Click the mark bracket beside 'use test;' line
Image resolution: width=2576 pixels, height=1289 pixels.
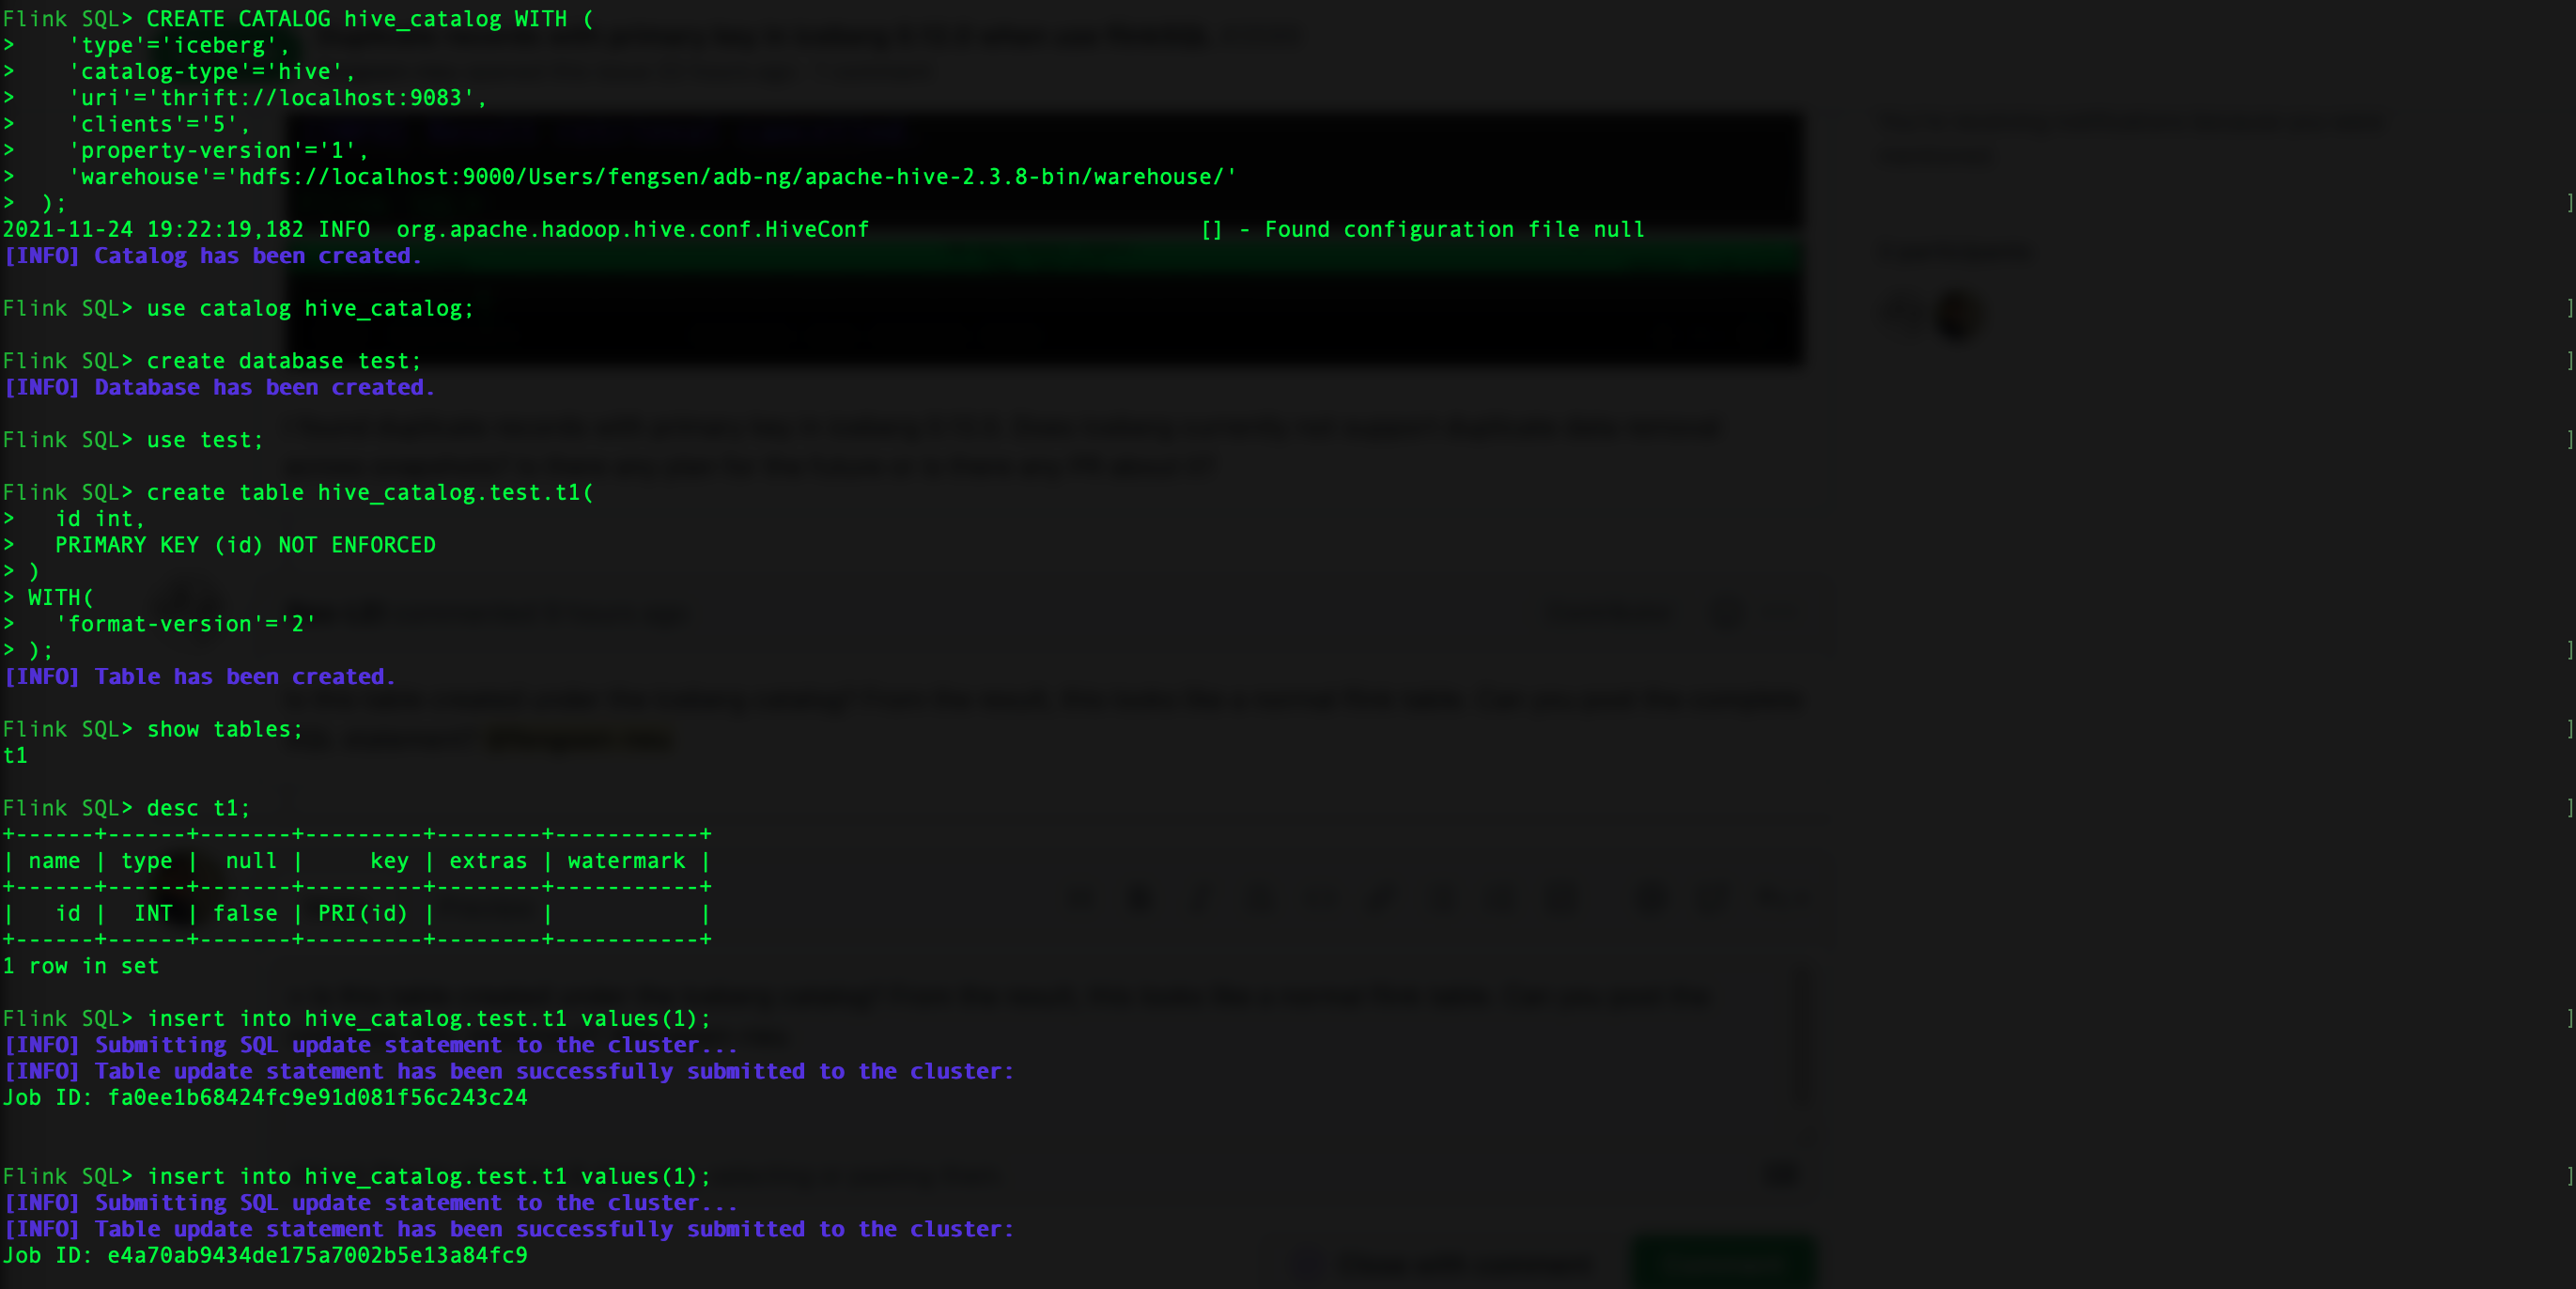click(x=2570, y=440)
